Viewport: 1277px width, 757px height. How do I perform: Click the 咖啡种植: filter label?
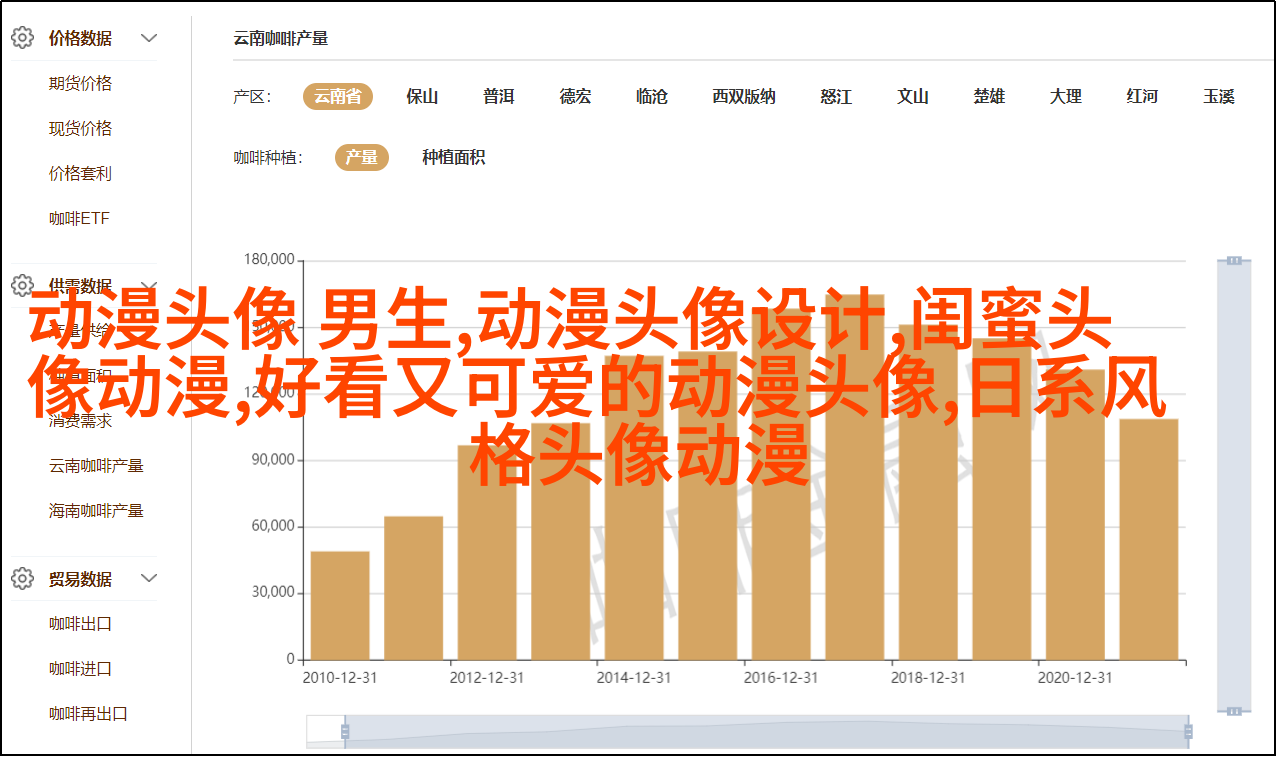pyautogui.click(x=268, y=157)
